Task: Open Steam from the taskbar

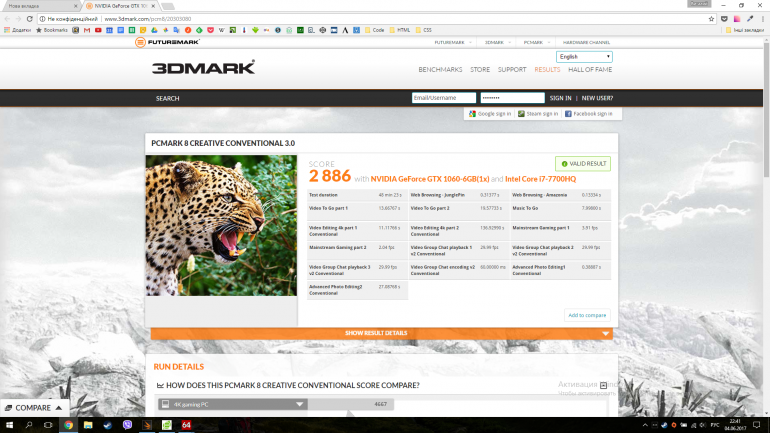Action: click(x=108, y=425)
